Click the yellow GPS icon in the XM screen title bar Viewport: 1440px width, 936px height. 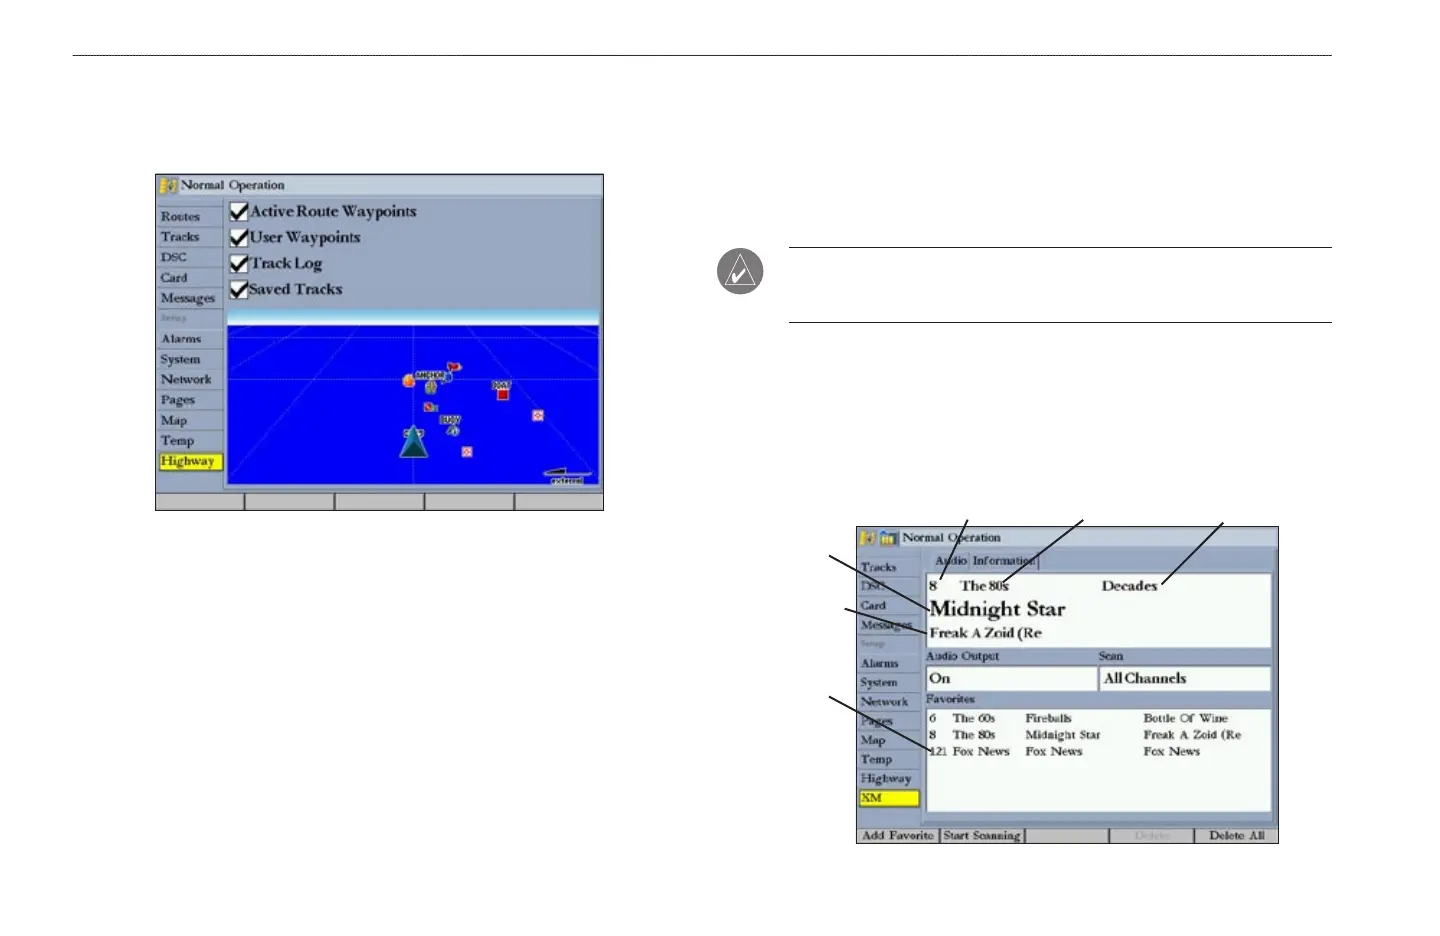pyautogui.click(x=868, y=538)
